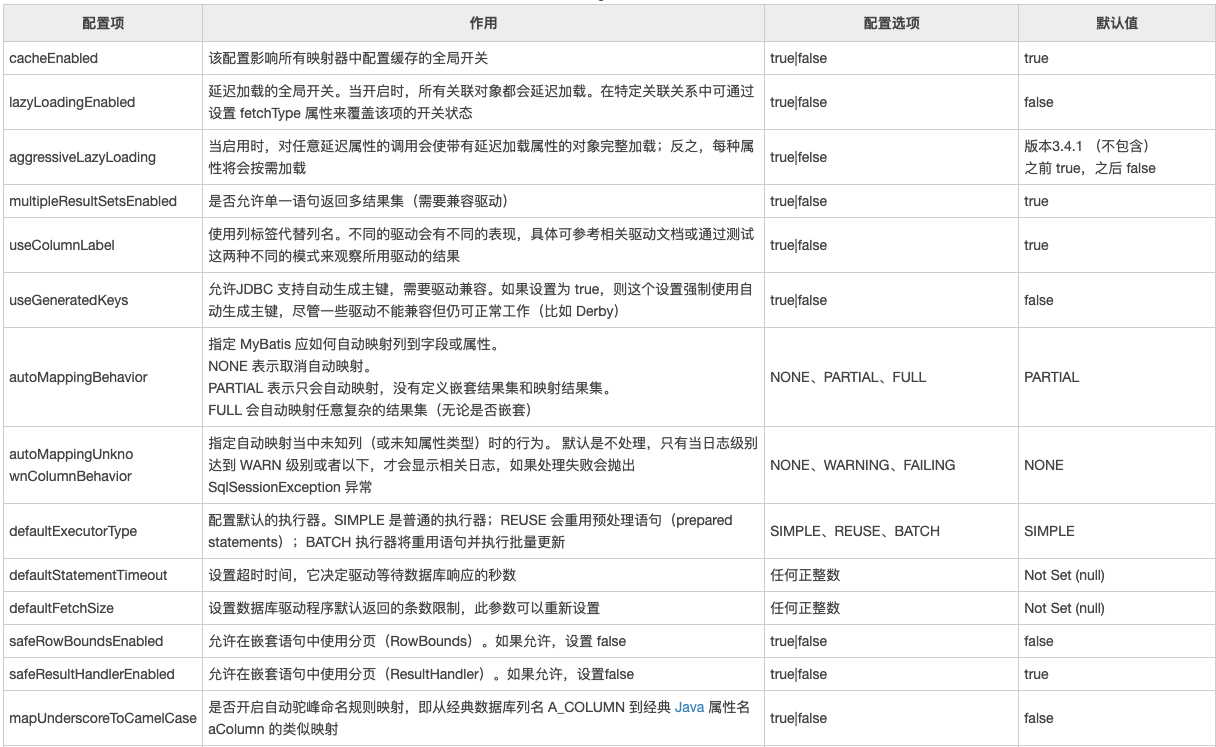Click the 作用 column header
Viewport: 1216px width, 747px height.
pyautogui.click(x=483, y=23)
